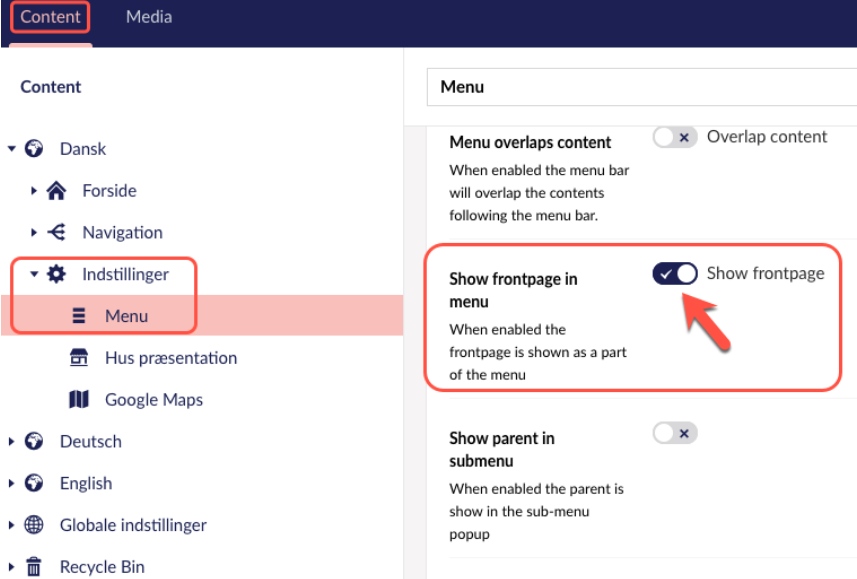Disable the Show frontpage toggle
This screenshot has height=579, width=857.
[675, 273]
